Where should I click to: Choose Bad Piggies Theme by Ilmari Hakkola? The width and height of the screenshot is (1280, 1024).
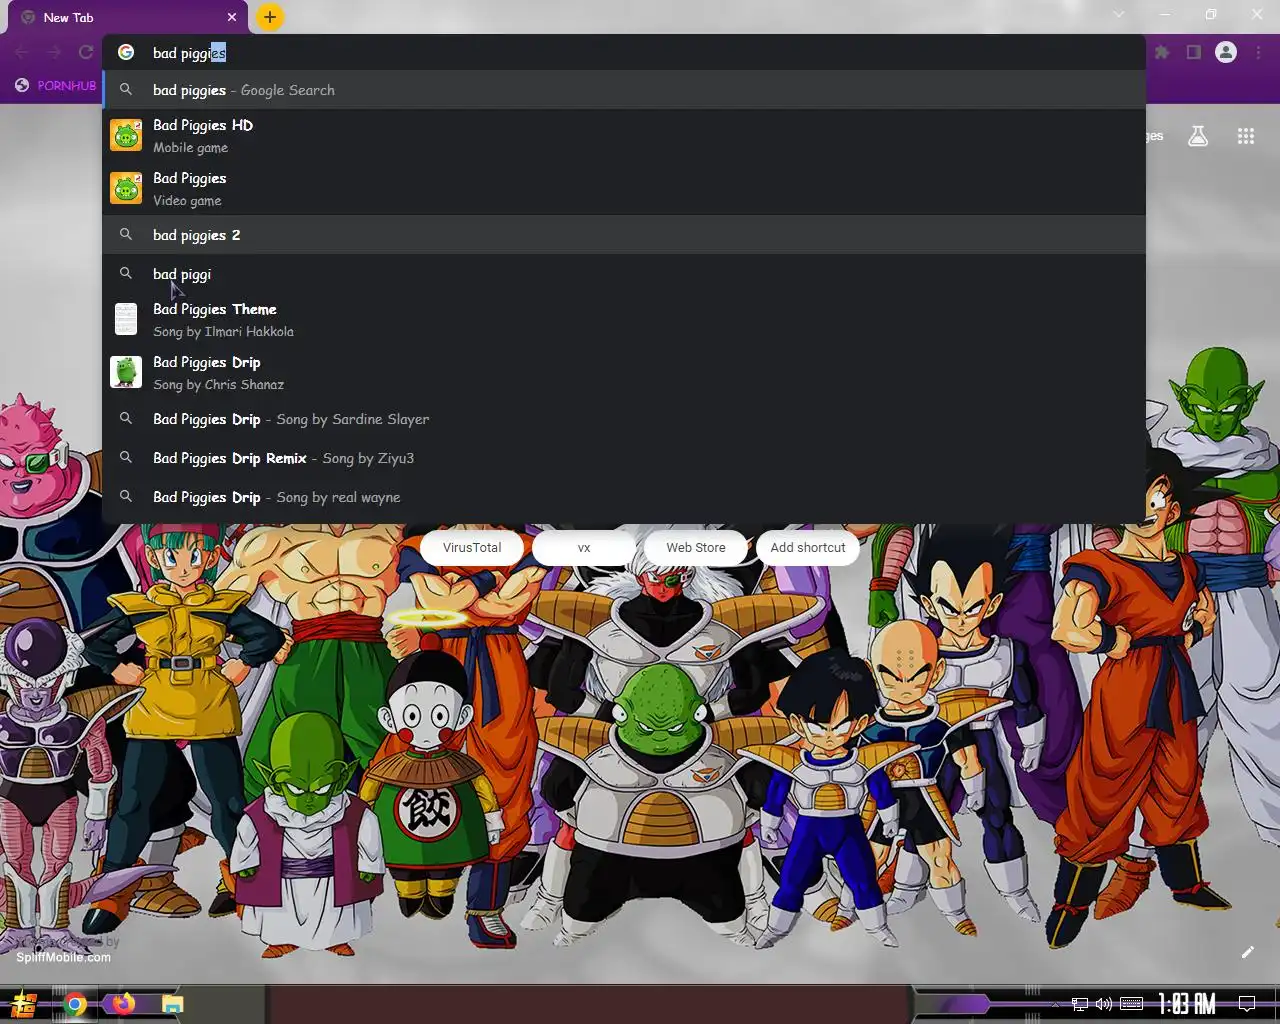624,319
